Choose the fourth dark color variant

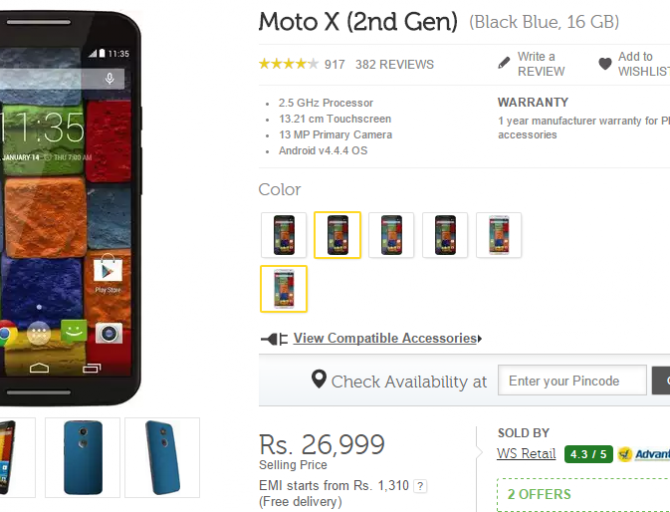[x=445, y=235]
